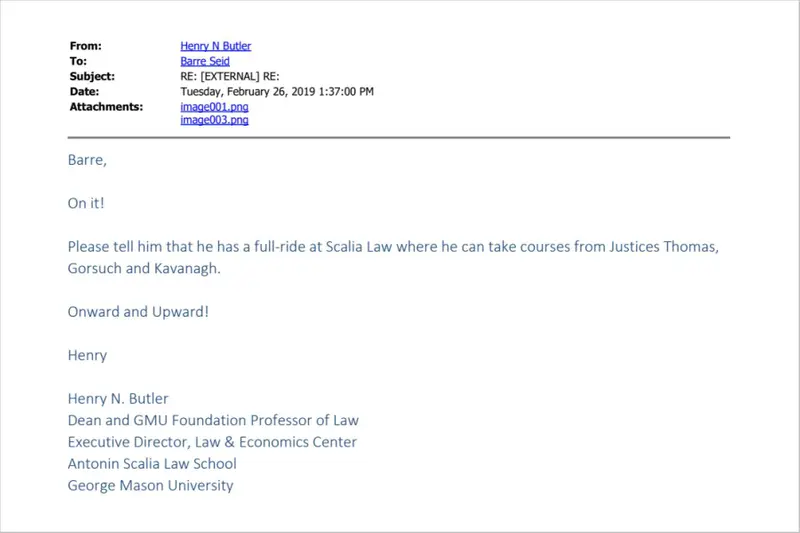Open the Barre Seid recipient link

click(205, 61)
